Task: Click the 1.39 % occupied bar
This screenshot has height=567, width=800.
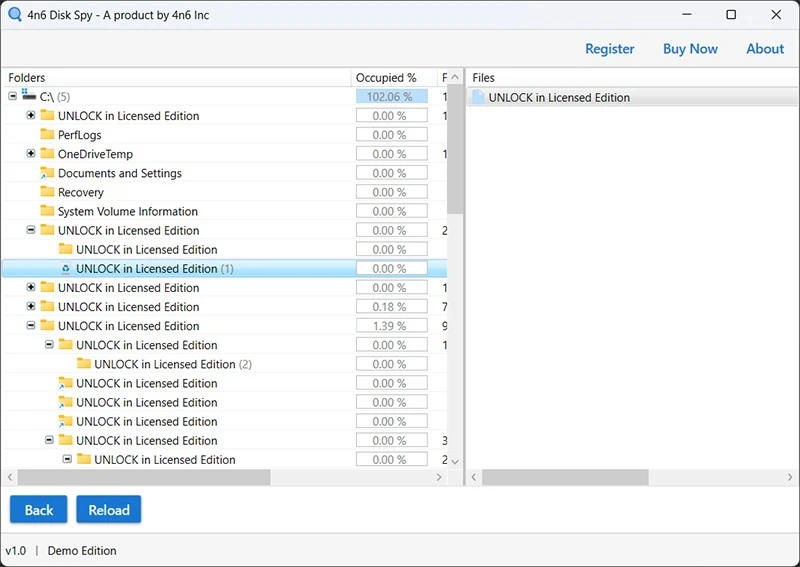Action: tap(392, 326)
